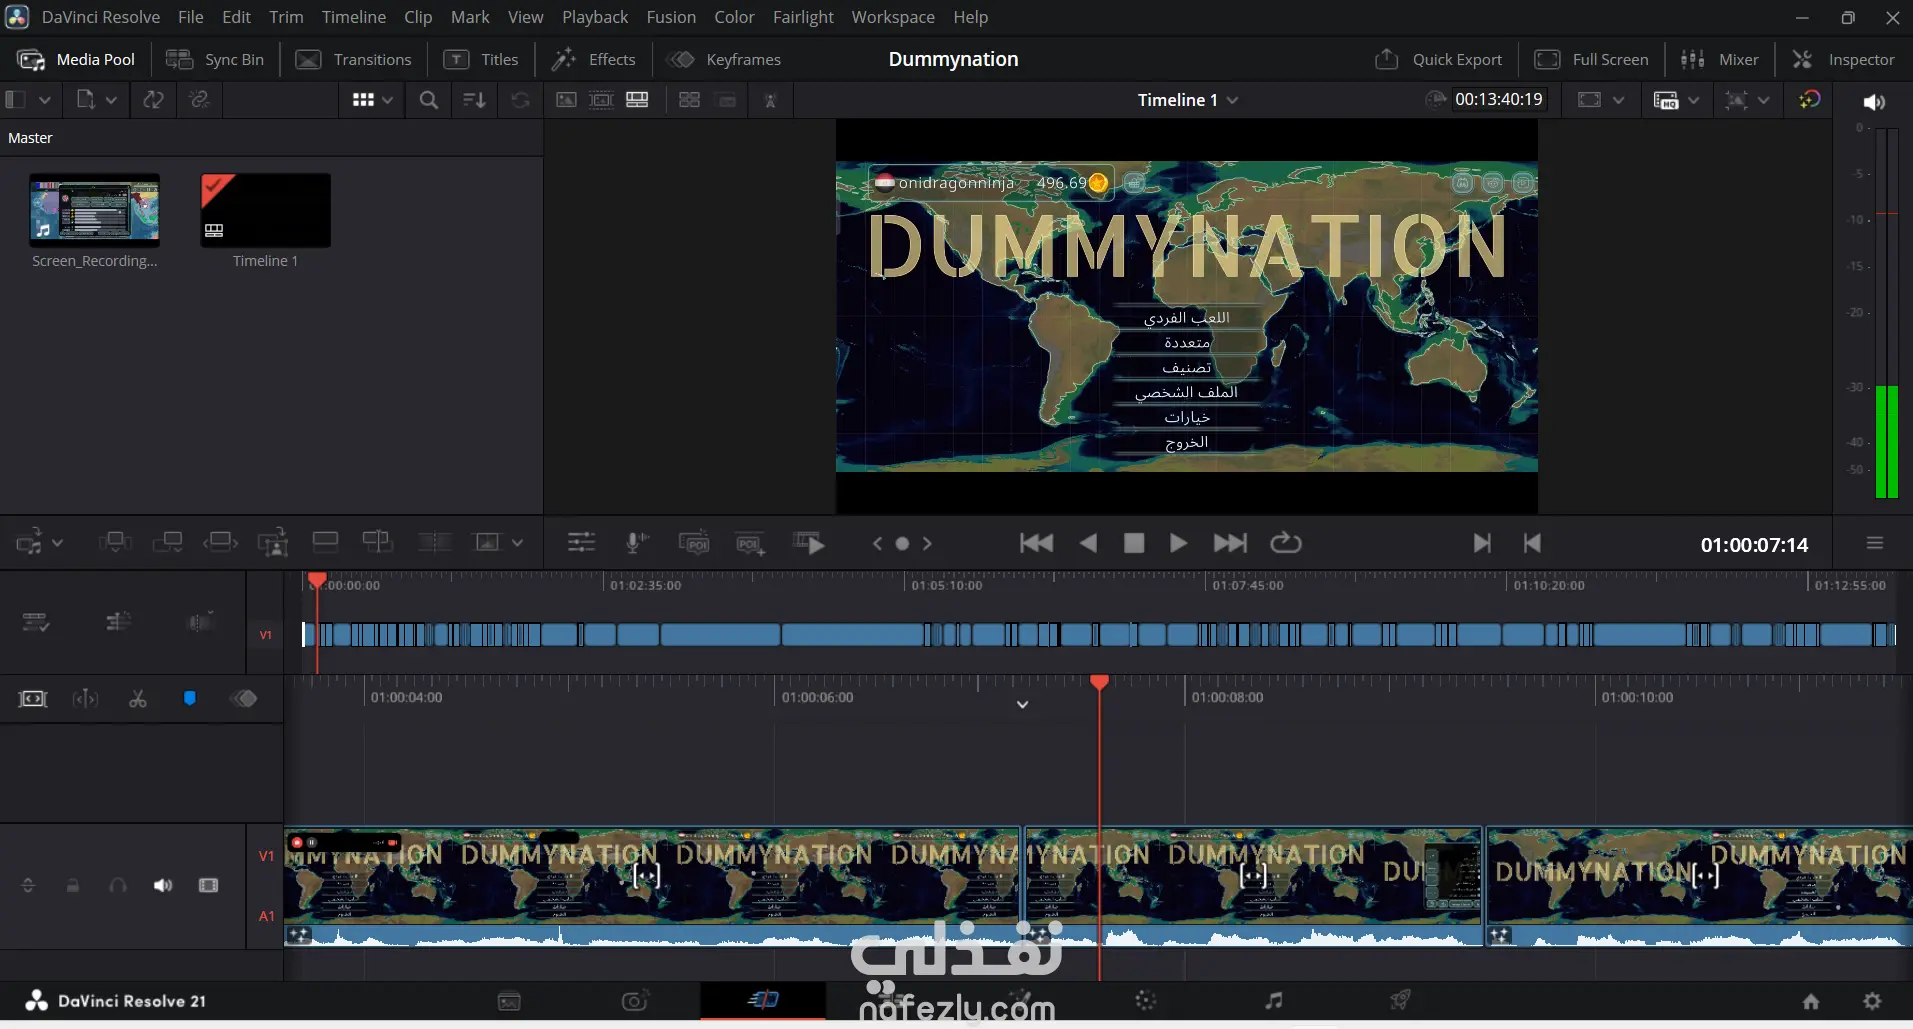Mute viewer audio with the speaker icon
The width and height of the screenshot is (1913, 1029).
pos(1874,102)
